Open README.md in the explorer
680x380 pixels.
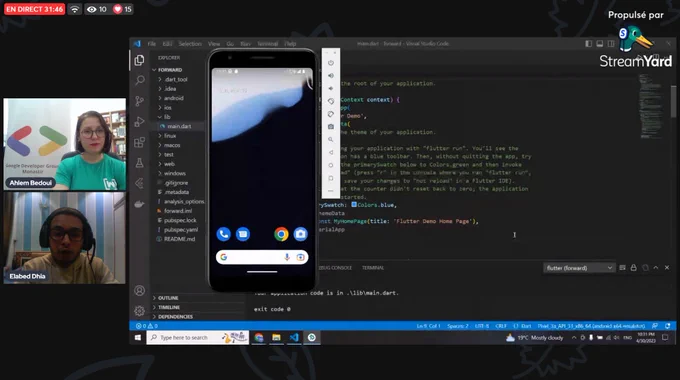(179, 239)
